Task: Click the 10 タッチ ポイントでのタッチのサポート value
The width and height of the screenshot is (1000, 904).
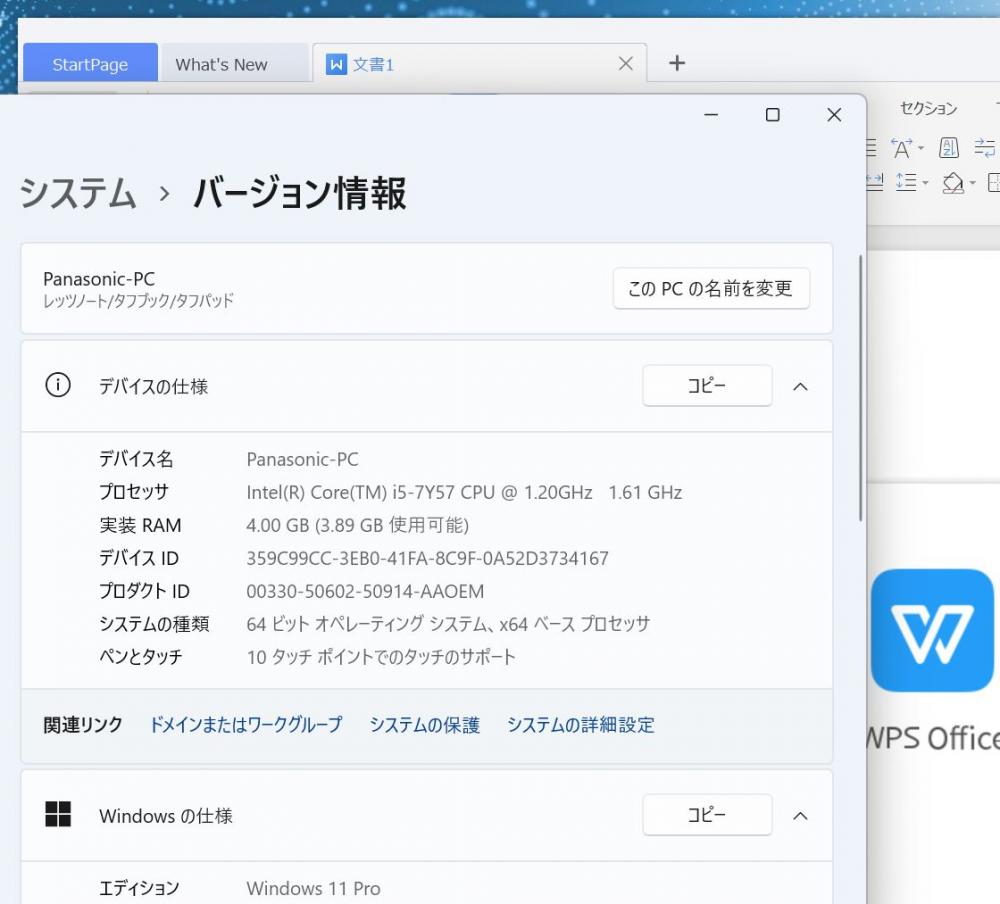Action: click(381, 657)
